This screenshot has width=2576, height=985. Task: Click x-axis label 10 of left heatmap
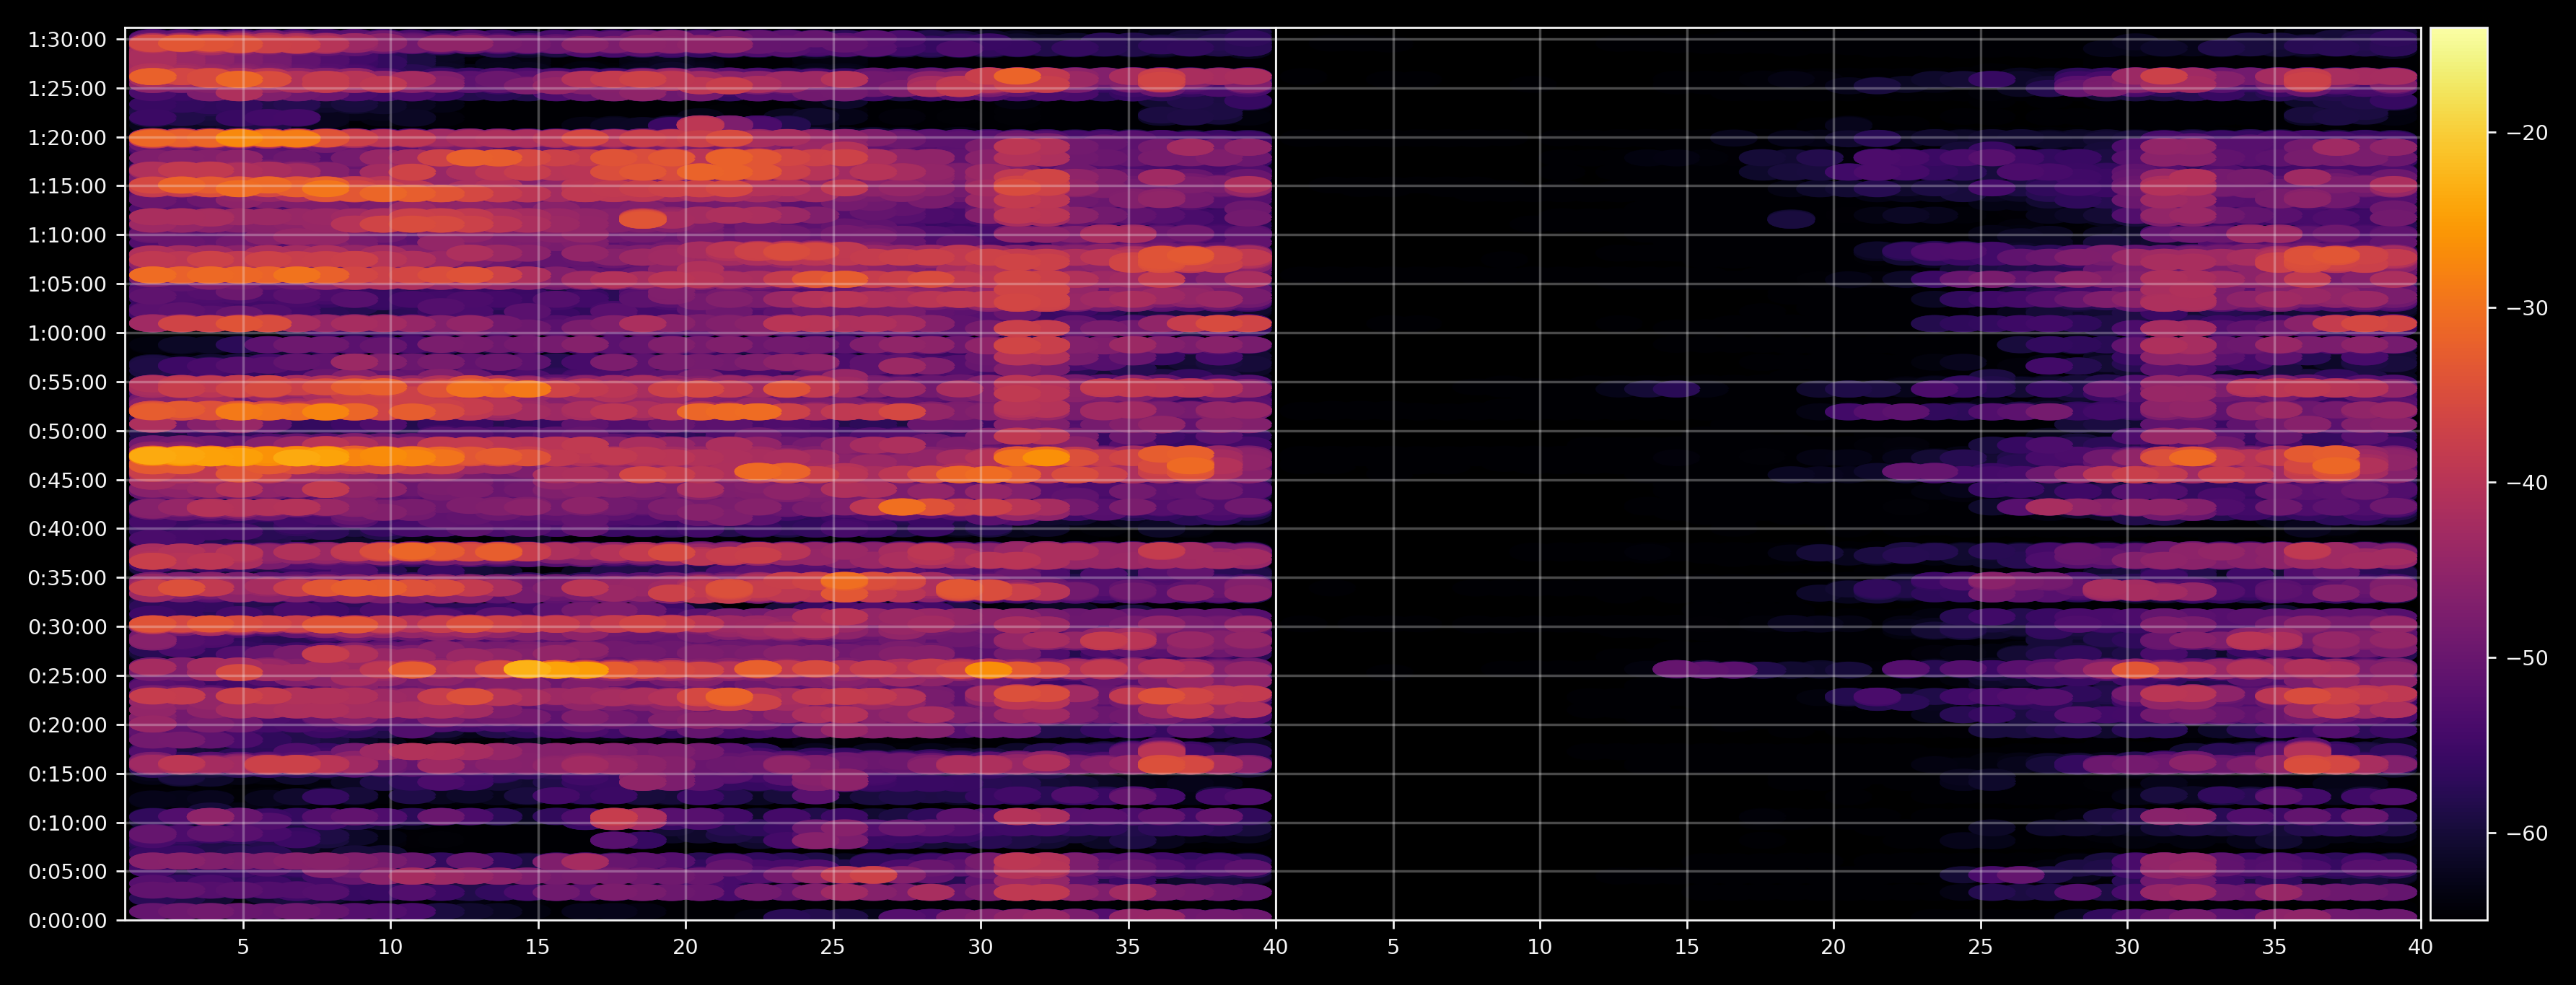[390, 947]
